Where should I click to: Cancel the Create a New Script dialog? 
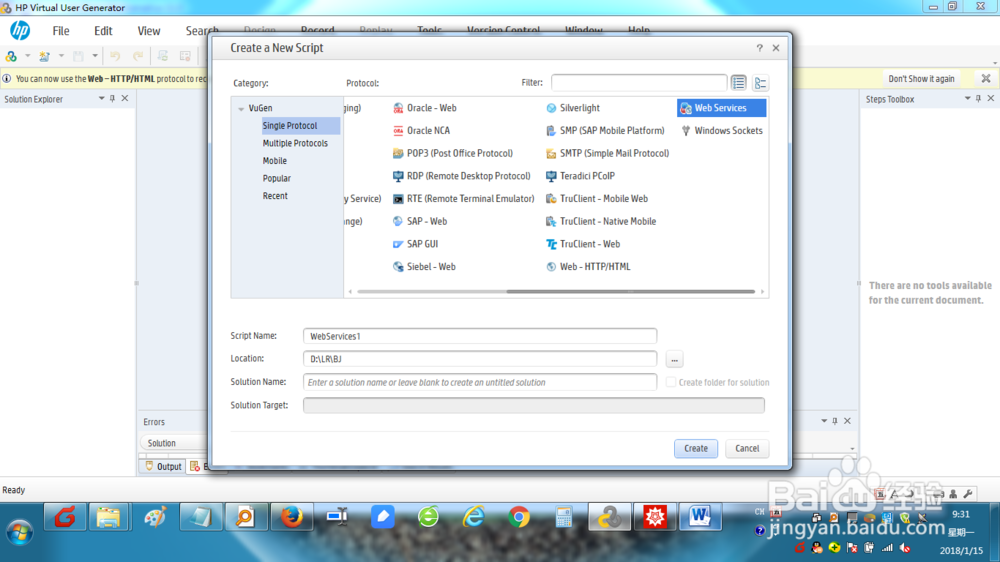(747, 448)
